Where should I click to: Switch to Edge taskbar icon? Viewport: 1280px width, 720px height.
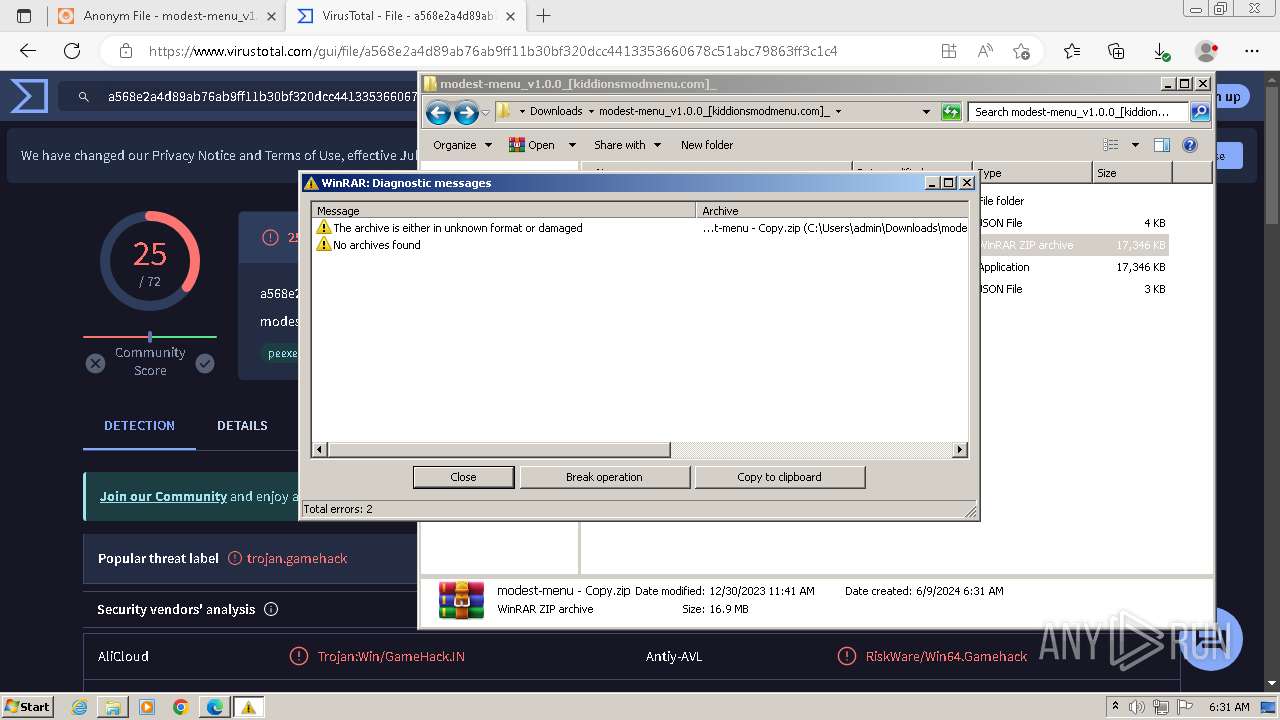tap(215, 707)
